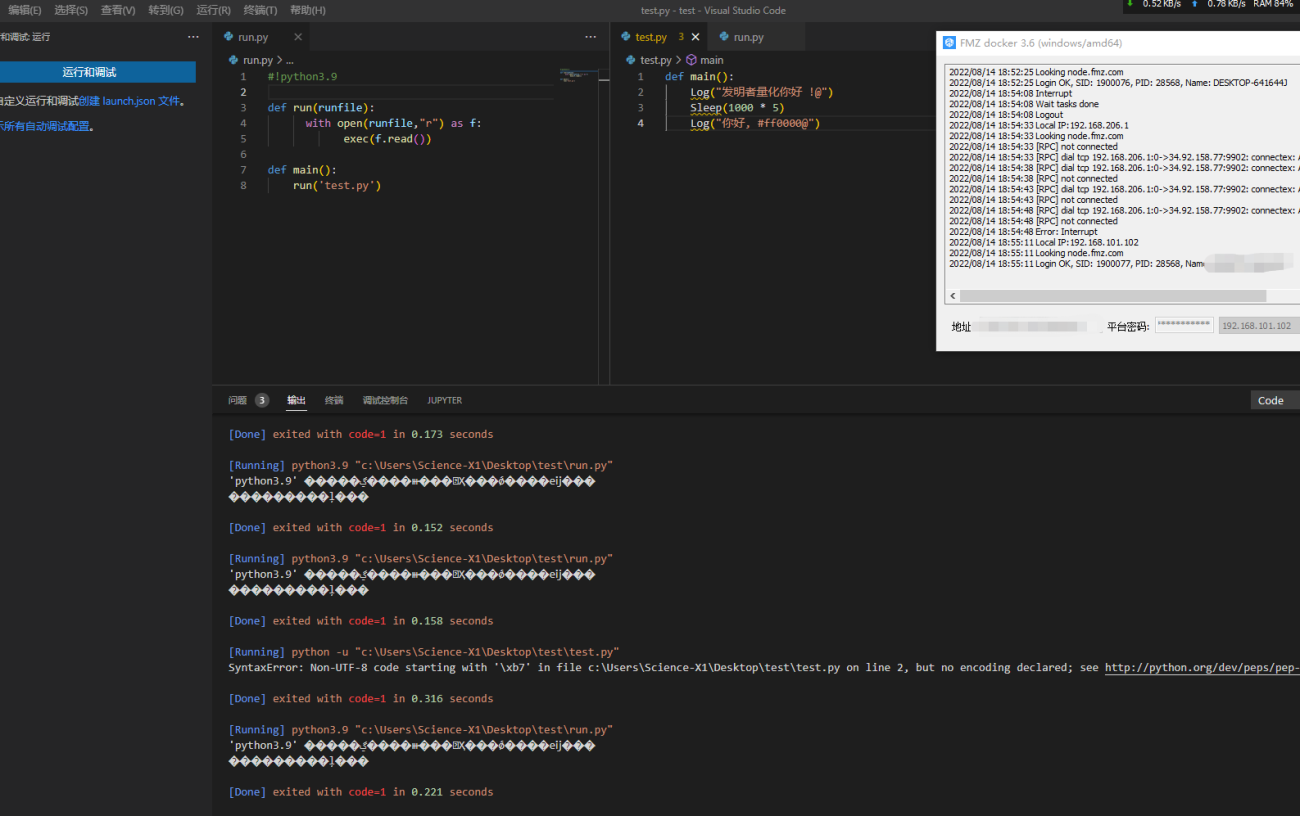This screenshot has height=816, width=1300.
Task: Click the left scroll arrow in FMZ log
Action: pyautogui.click(x=953, y=296)
